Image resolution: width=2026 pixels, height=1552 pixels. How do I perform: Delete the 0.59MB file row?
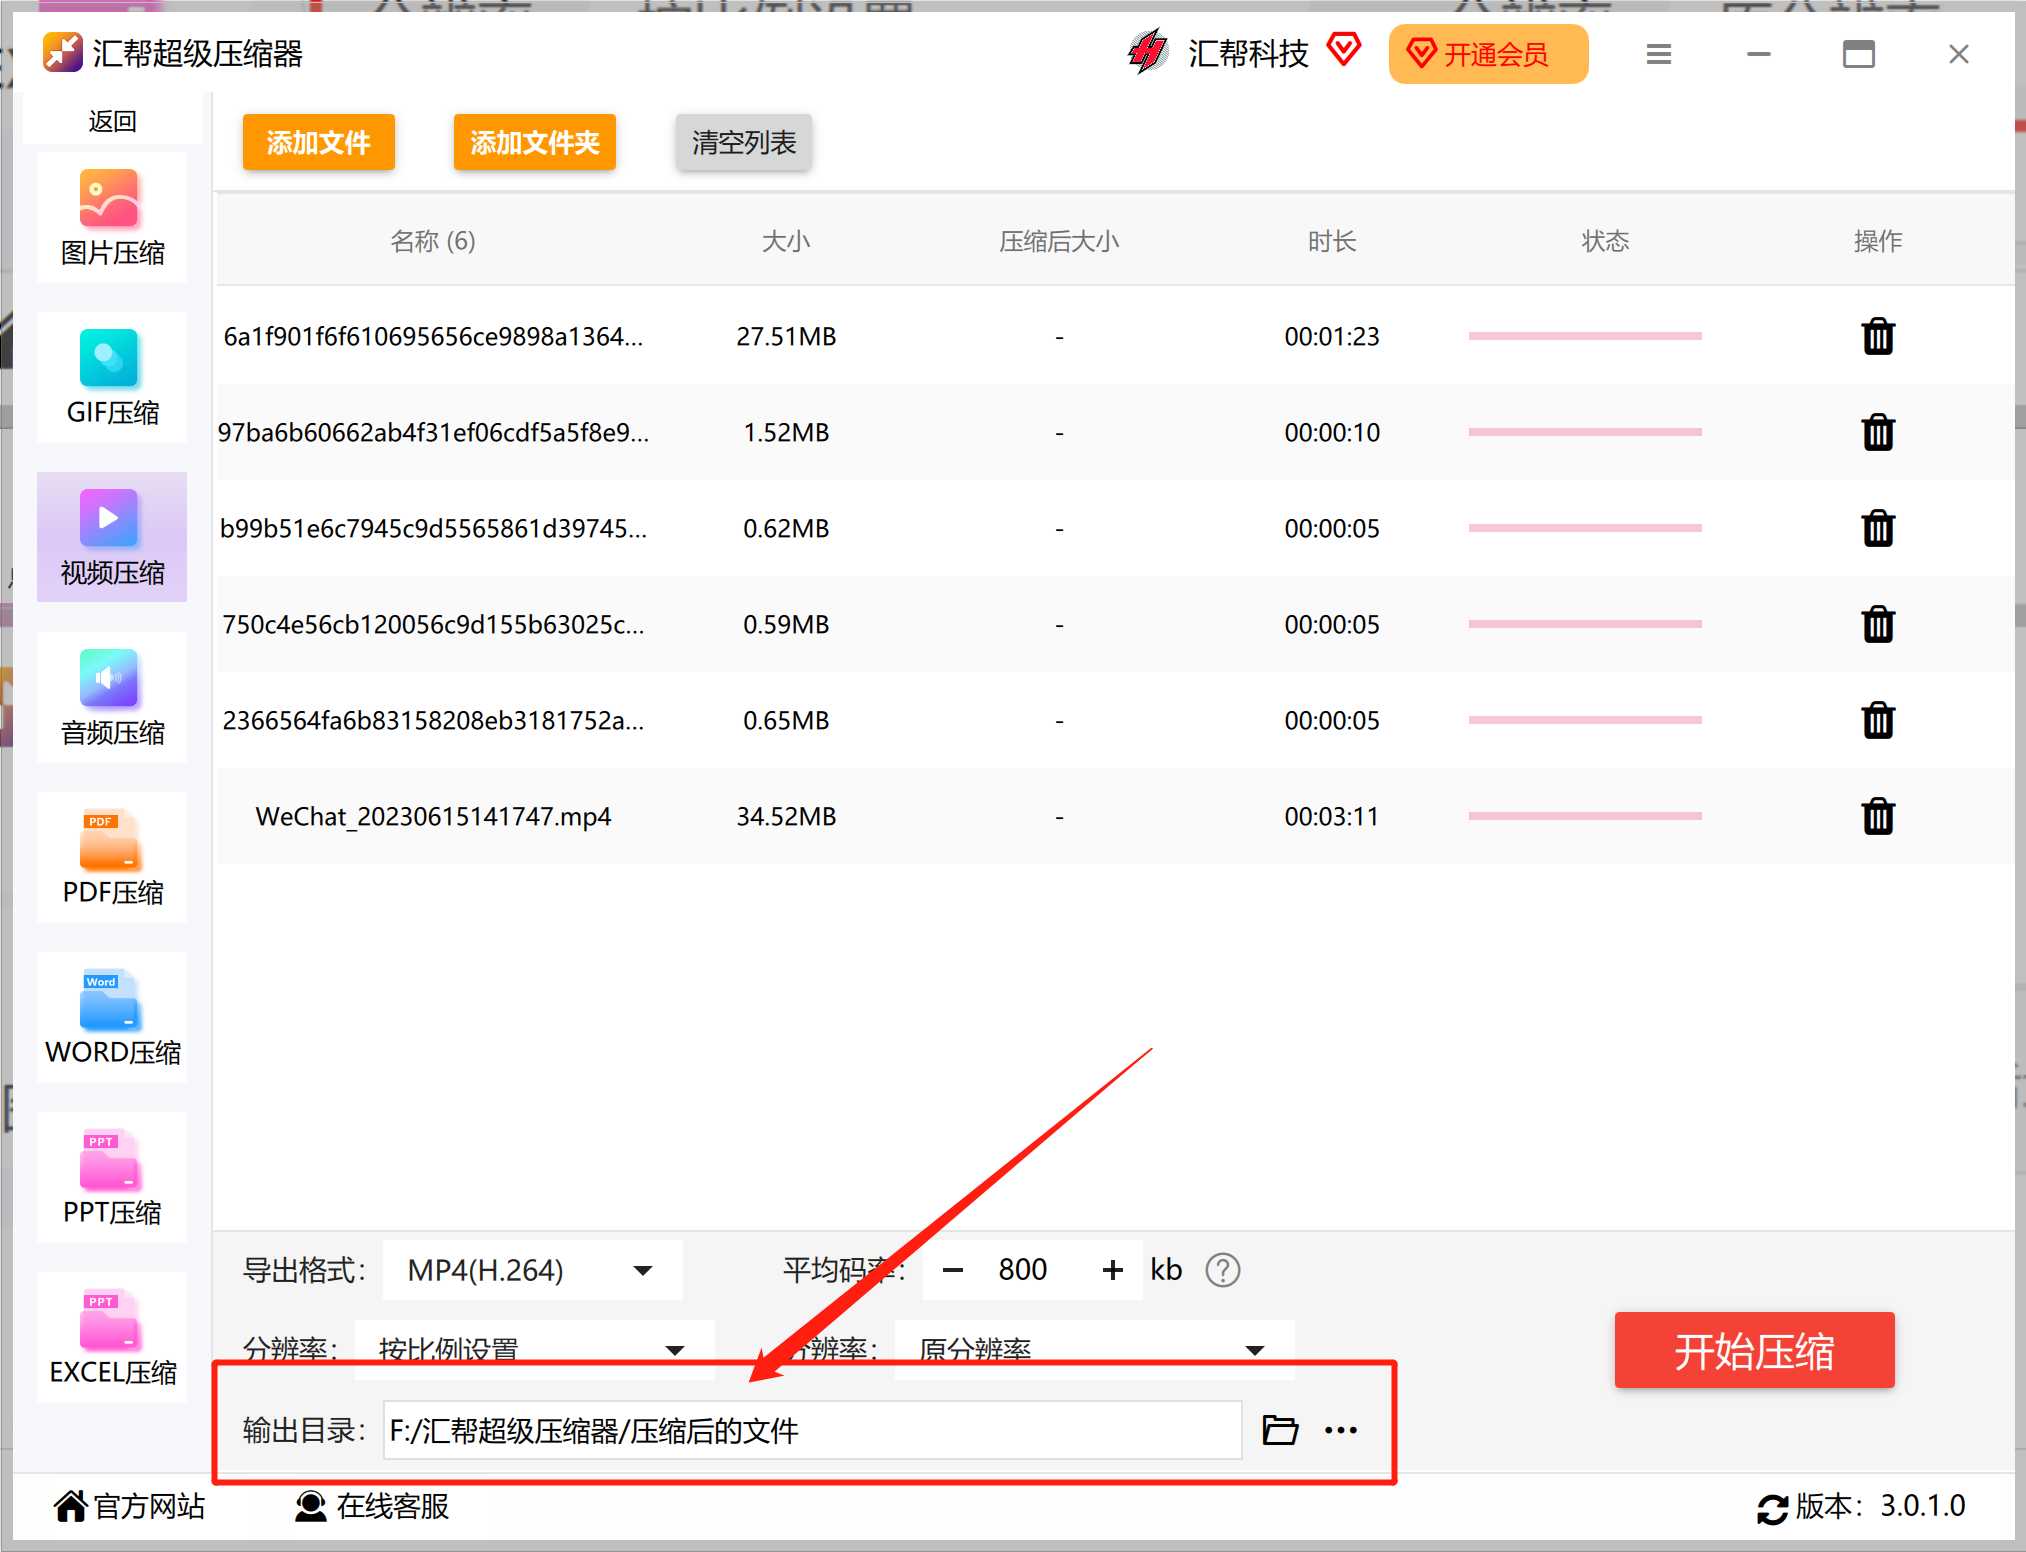[x=1878, y=624]
